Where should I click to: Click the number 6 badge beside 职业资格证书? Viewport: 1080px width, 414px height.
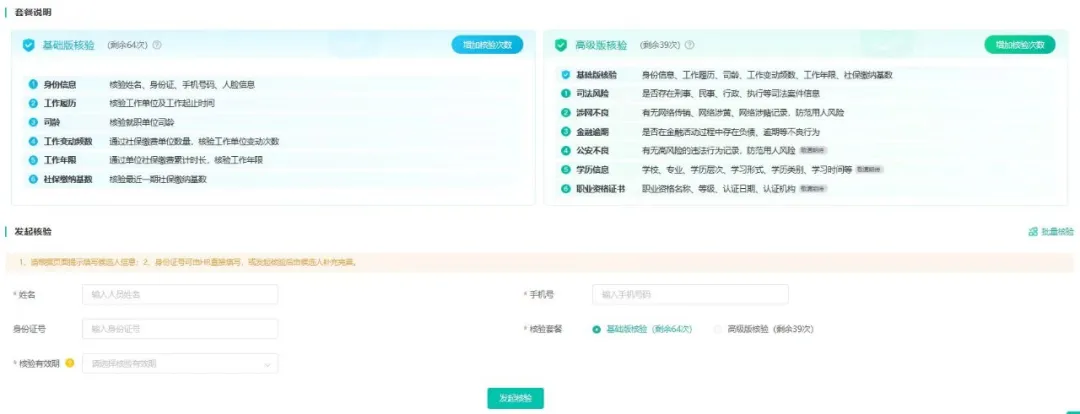point(566,188)
